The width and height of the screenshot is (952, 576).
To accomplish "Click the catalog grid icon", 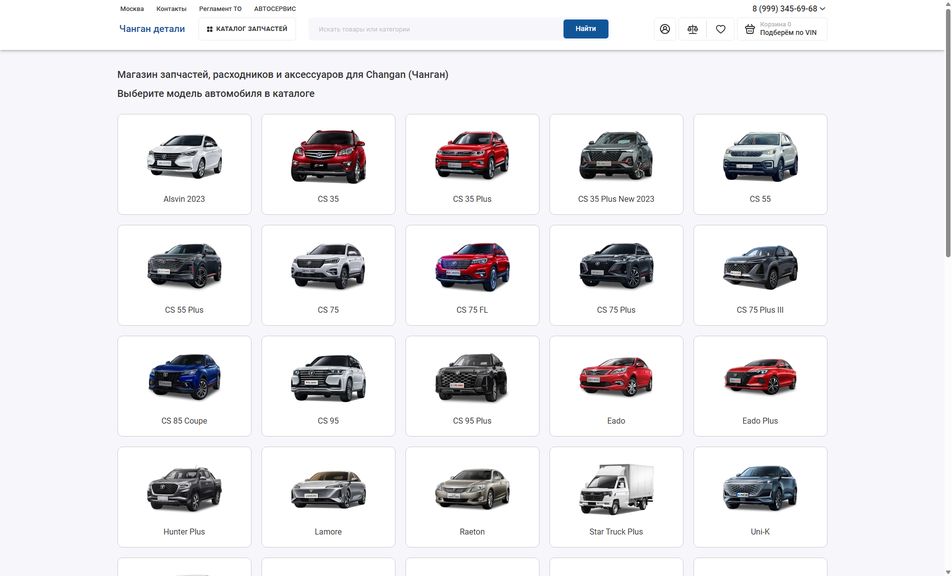I will pyautogui.click(x=209, y=29).
